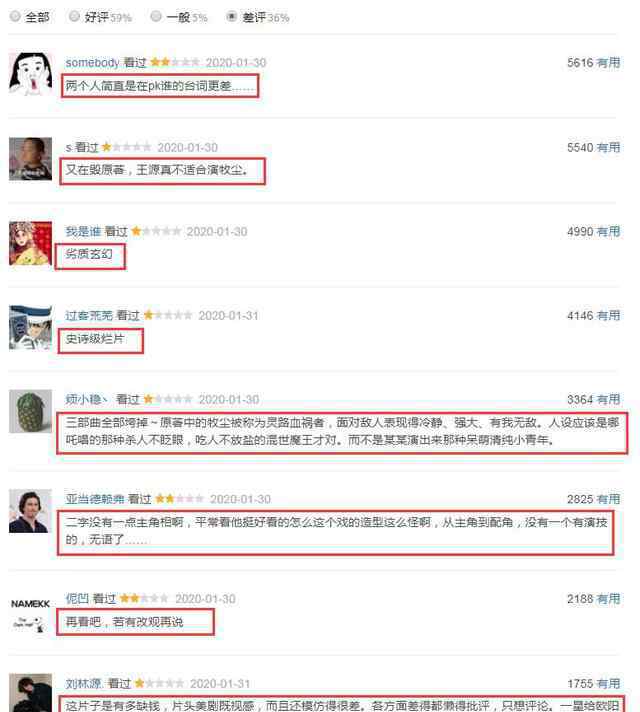Mark the 2825 review as 有用
The height and width of the screenshot is (712, 640).
click(x=608, y=499)
